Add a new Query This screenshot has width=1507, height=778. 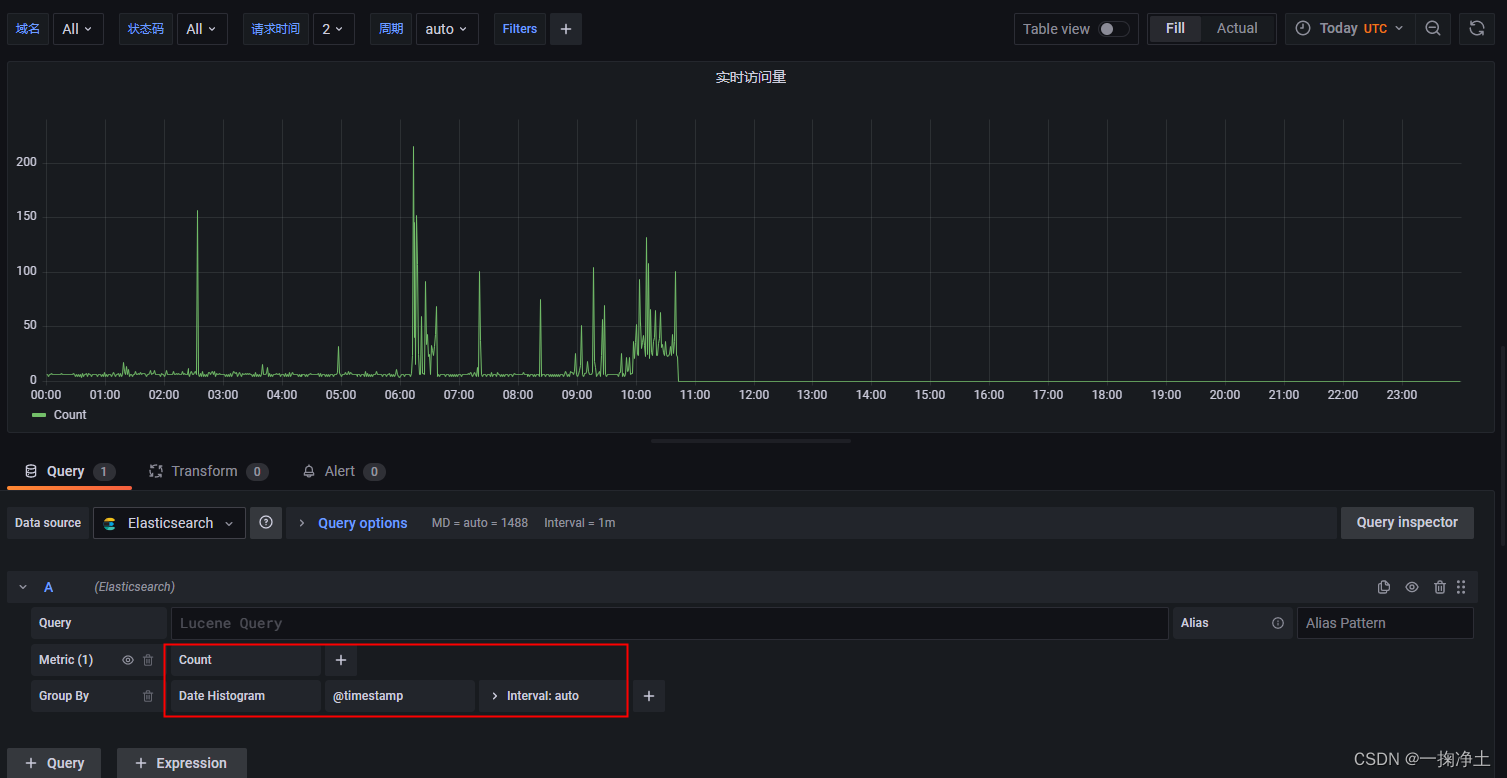(54, 763)
